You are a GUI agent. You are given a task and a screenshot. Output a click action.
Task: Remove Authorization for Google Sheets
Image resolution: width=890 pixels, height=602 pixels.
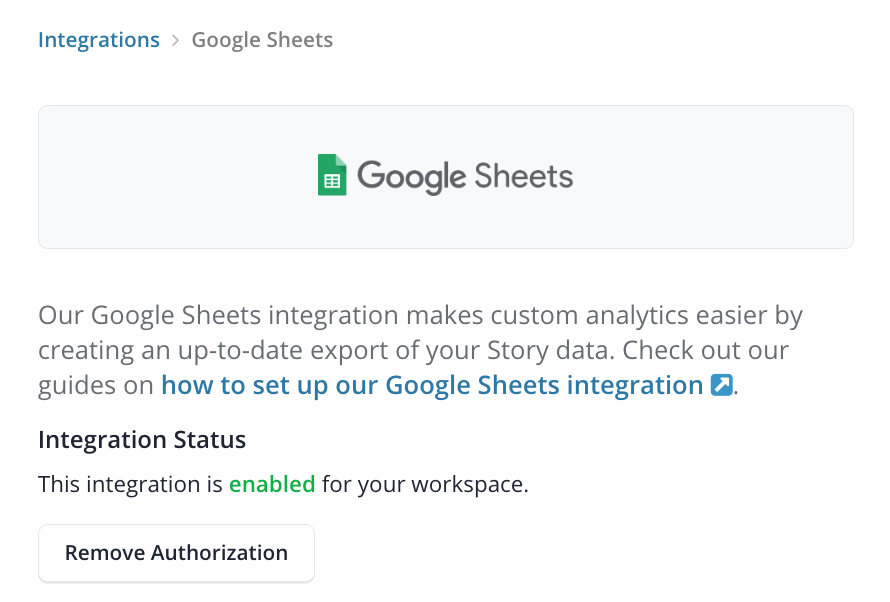[x=177, y=553]
